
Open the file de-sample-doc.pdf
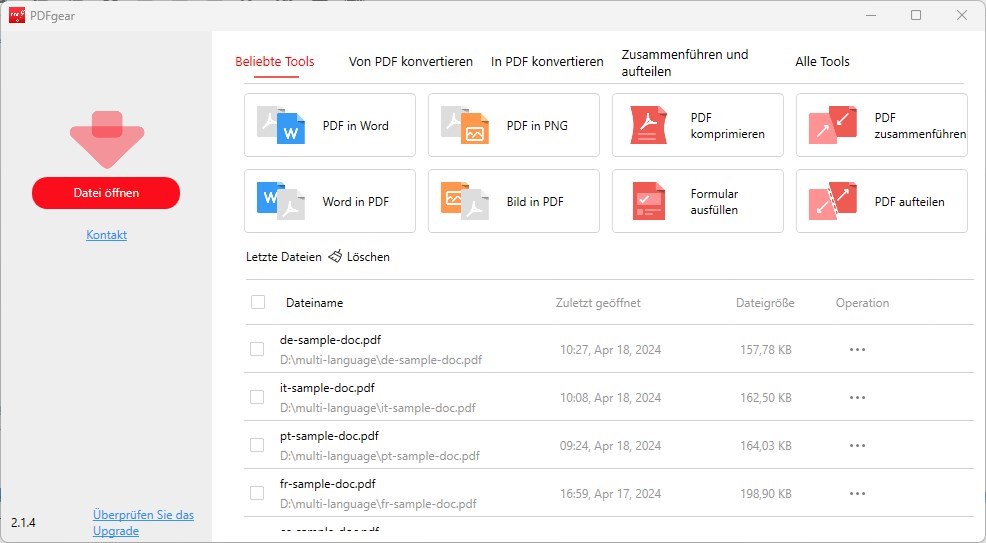(330, 339)
